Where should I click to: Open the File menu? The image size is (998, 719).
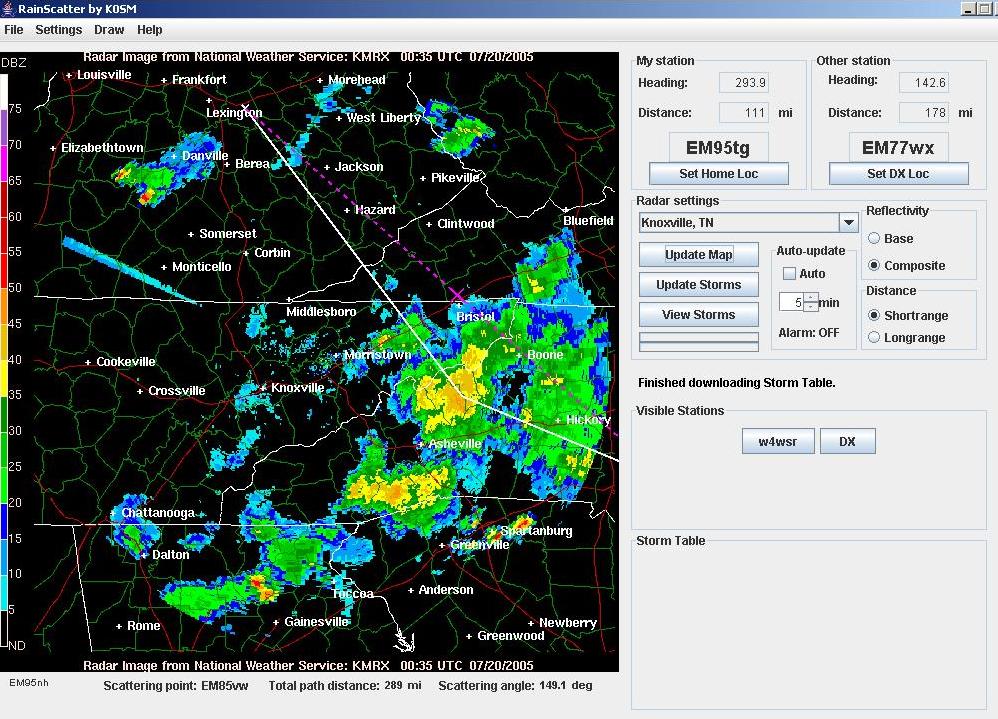[14, 30]
